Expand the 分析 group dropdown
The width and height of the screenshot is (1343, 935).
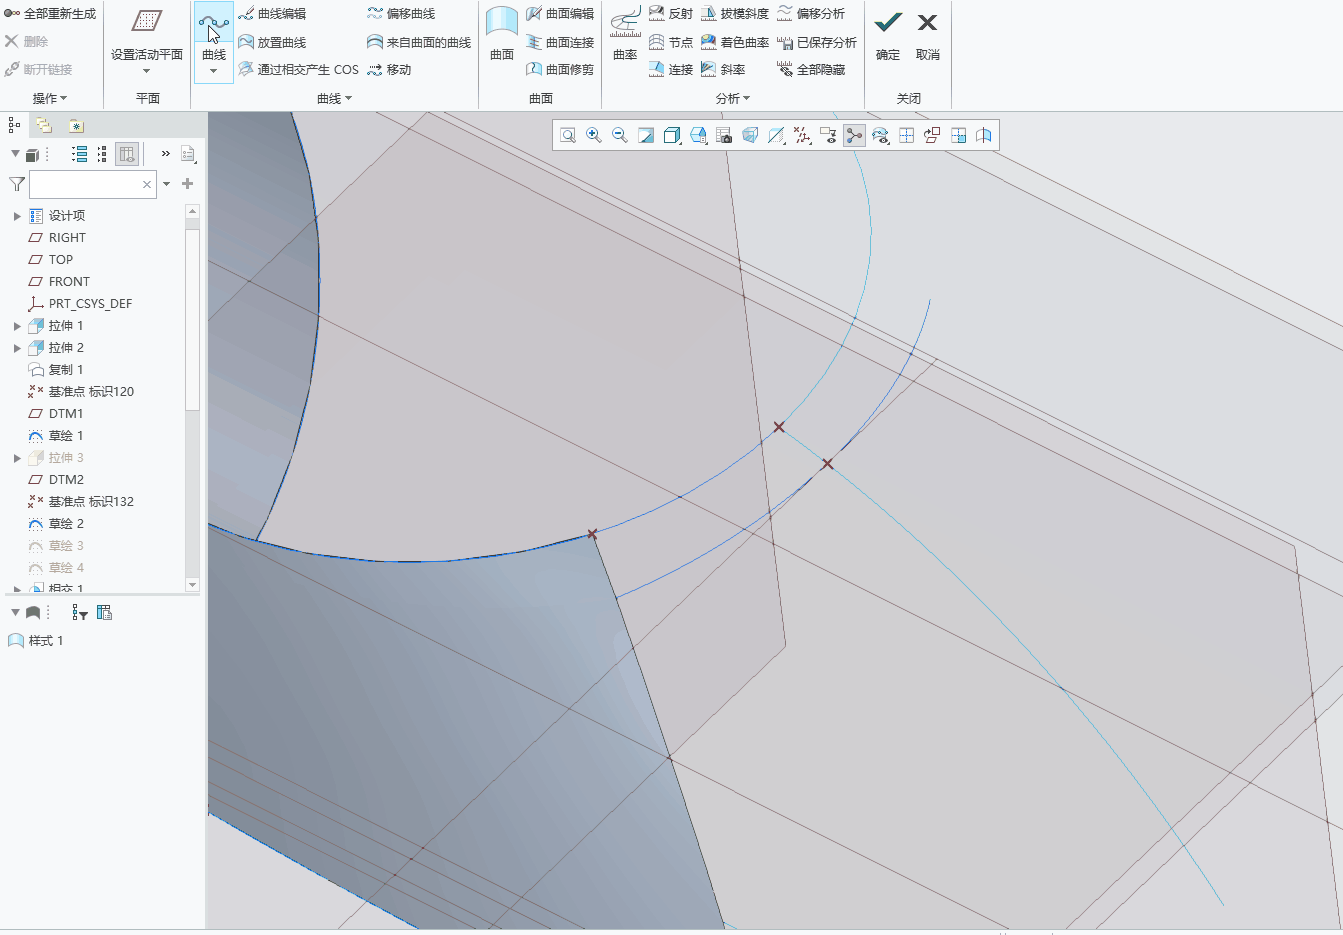tap(733, 98)
